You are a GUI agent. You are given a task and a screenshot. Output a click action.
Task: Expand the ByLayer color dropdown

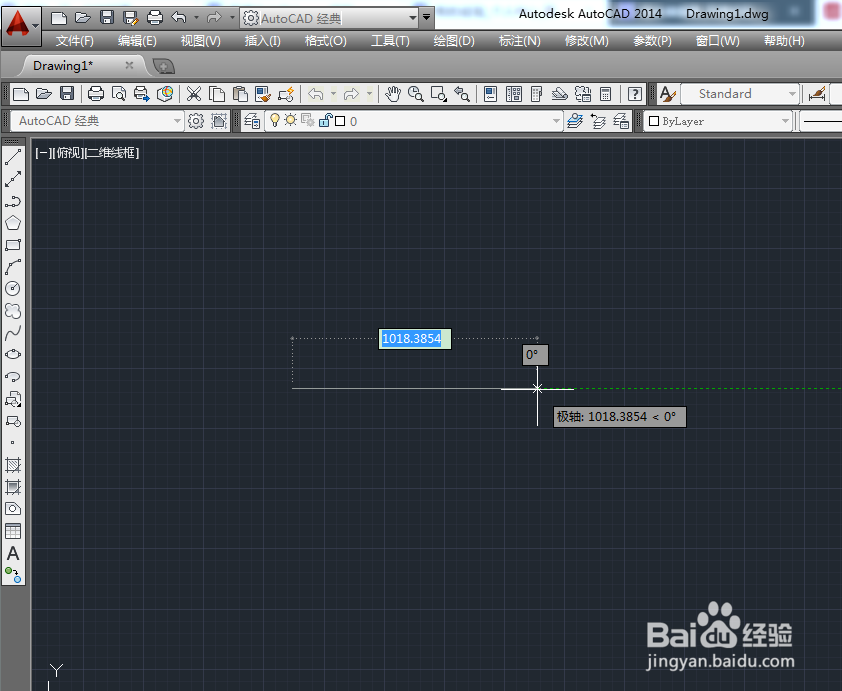point(785,121)
